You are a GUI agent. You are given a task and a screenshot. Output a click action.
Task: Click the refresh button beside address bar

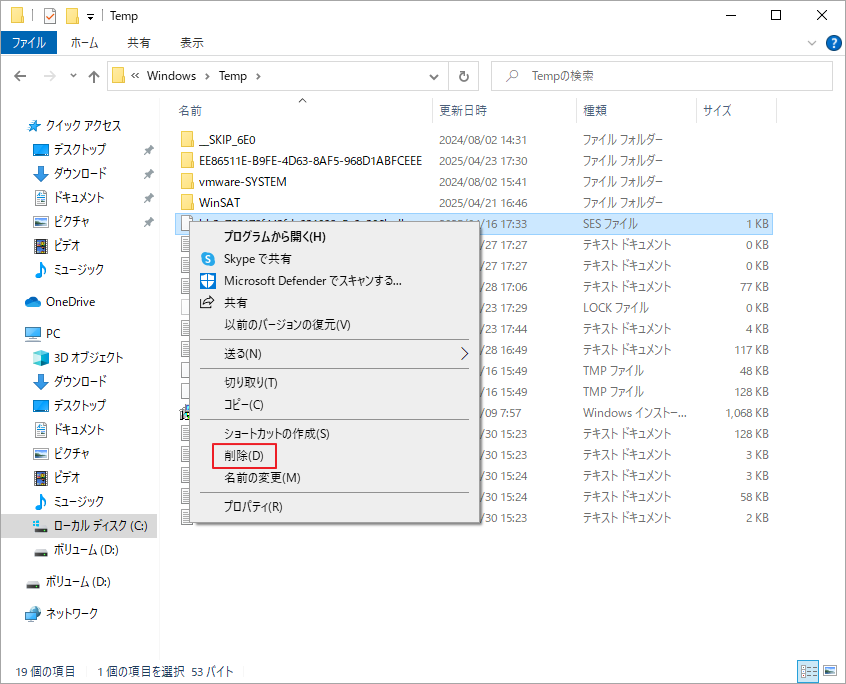coord(463,76)
